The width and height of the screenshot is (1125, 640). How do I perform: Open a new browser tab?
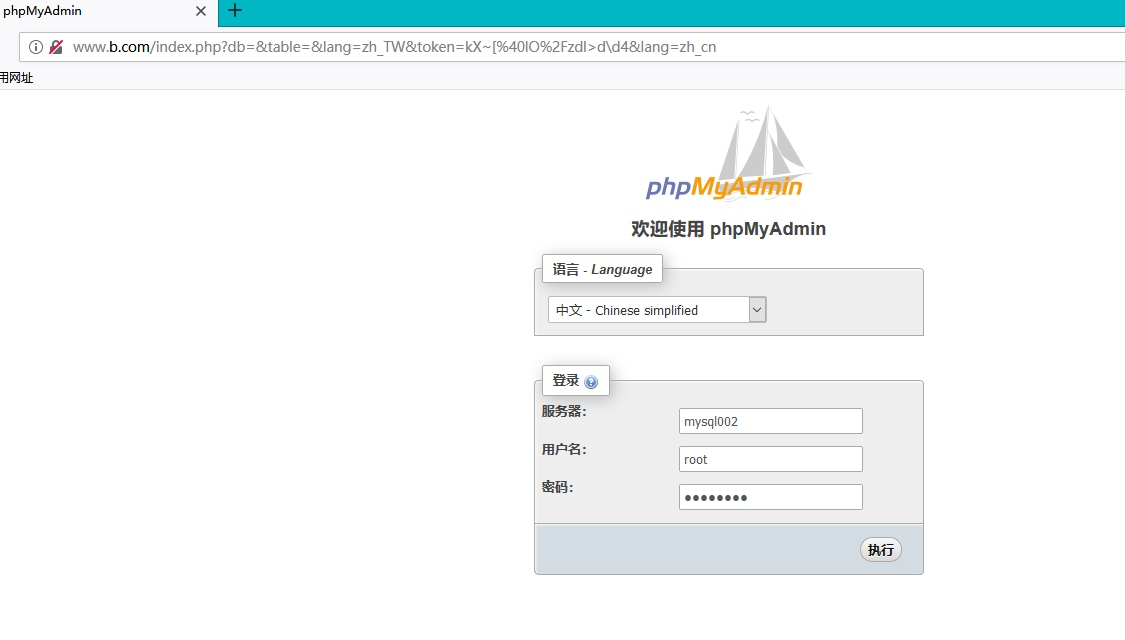[x=235, y=11]
